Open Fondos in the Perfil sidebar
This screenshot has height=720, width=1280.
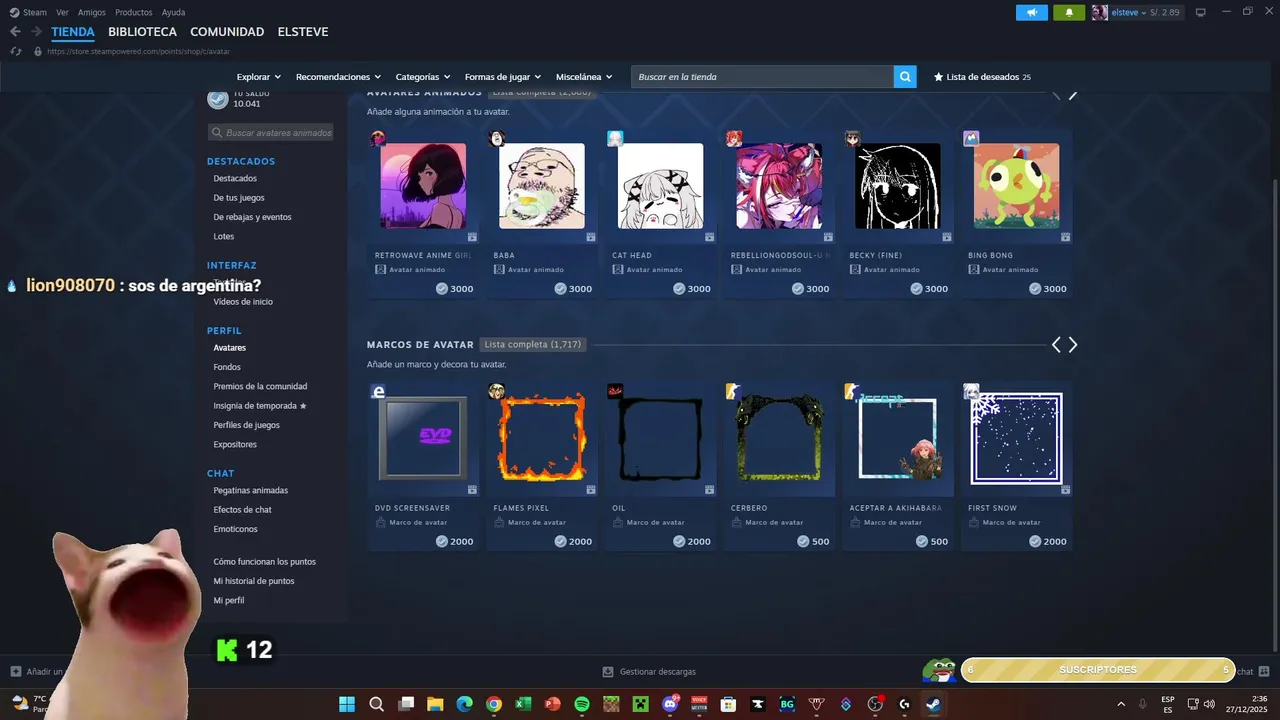227,367
